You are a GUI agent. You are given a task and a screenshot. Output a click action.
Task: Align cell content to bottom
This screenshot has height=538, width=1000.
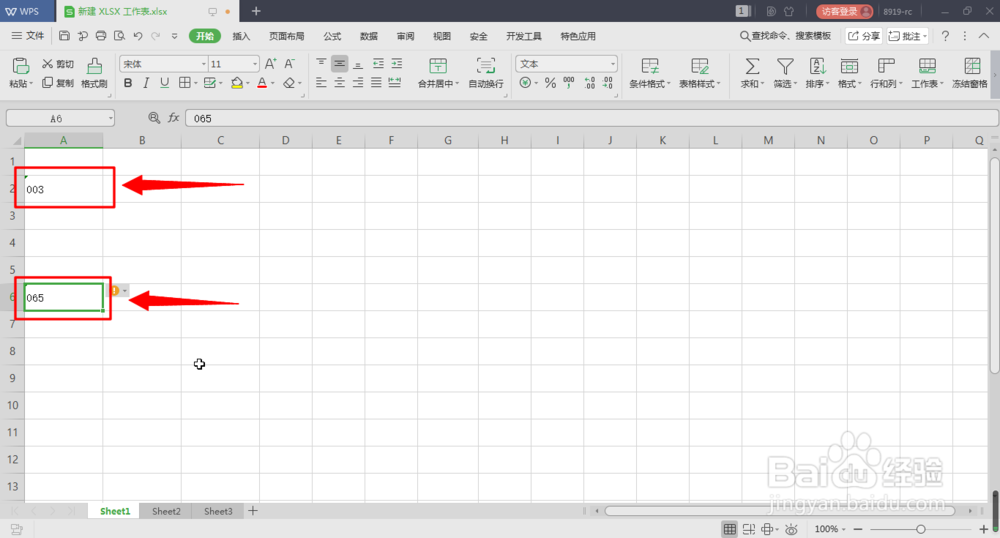(358, 63)
